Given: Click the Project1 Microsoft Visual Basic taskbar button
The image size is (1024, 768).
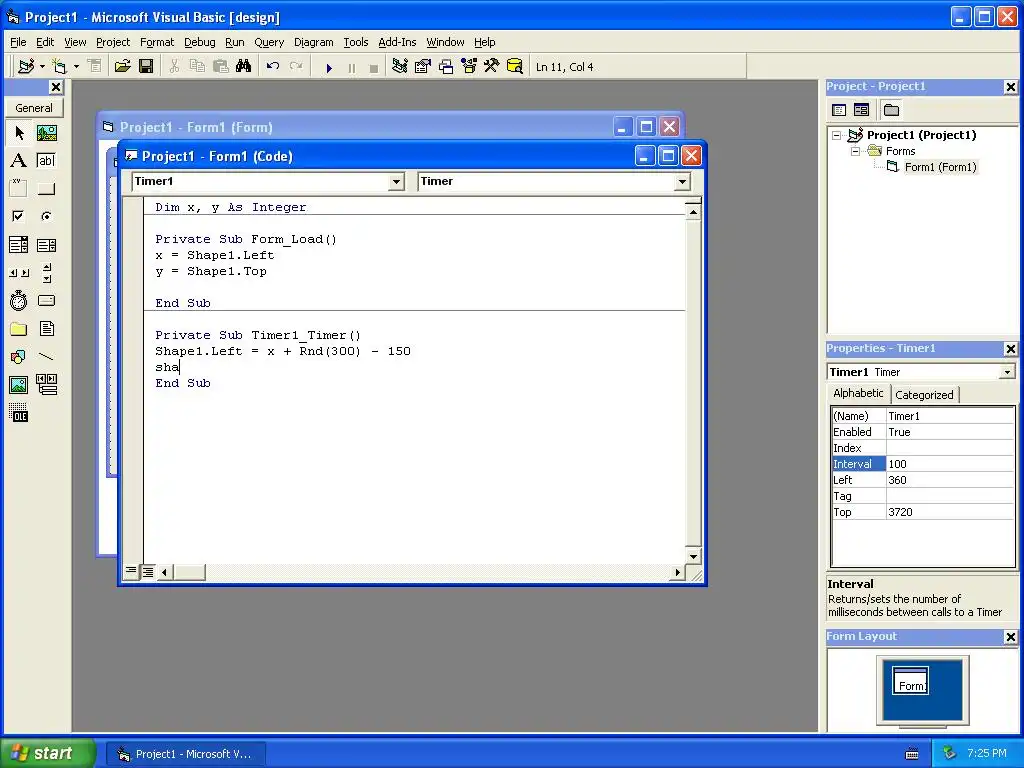Looking at the screenshot, I should coord(186,754).
